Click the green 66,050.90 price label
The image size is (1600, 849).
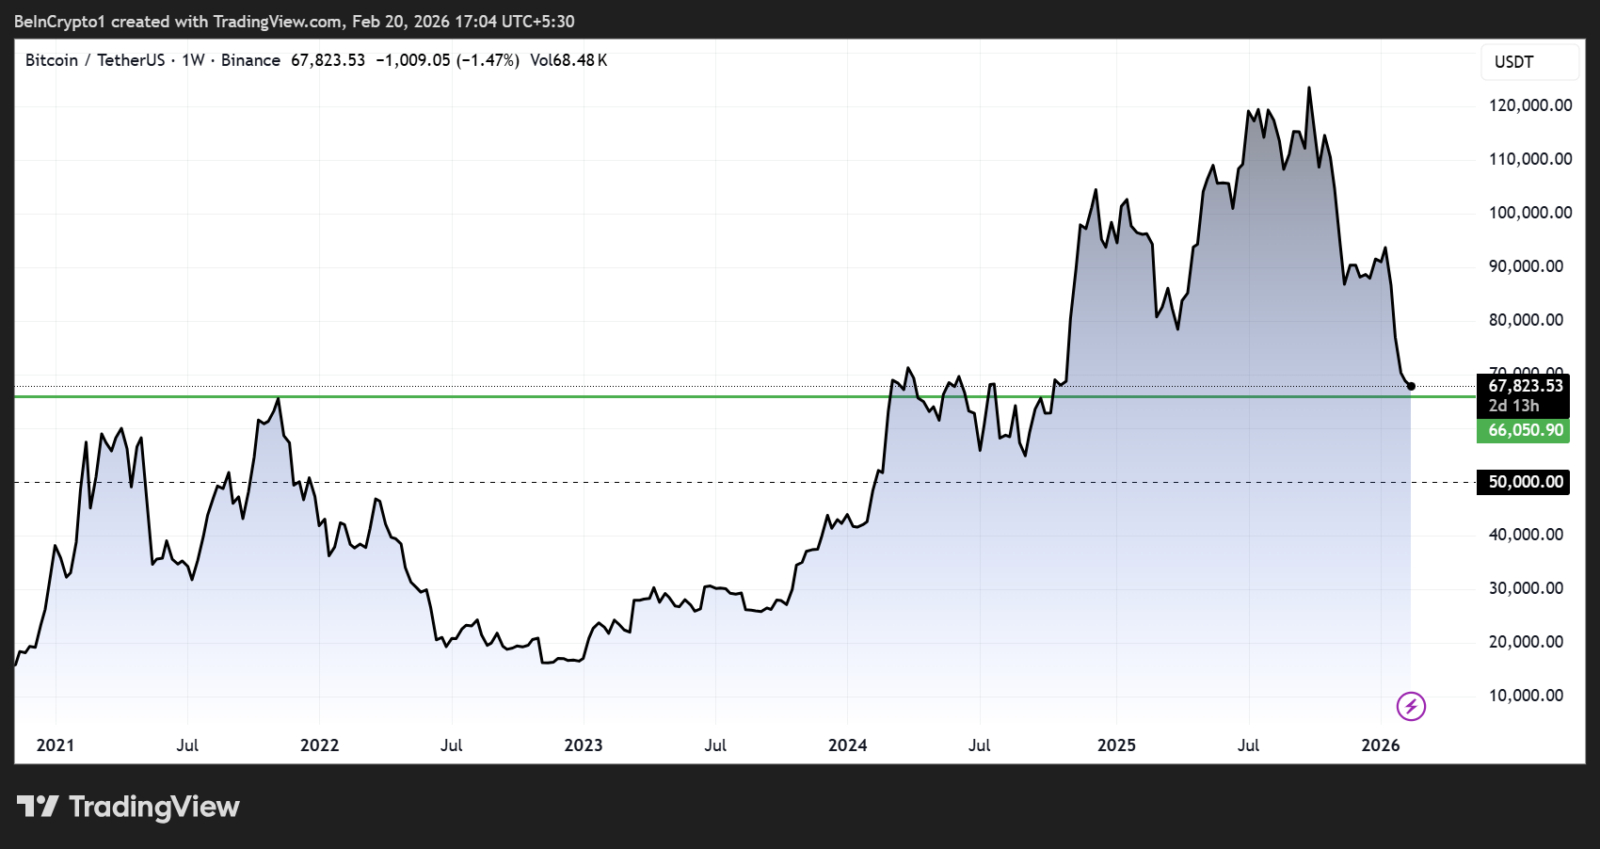click(x=1524, y=430)
